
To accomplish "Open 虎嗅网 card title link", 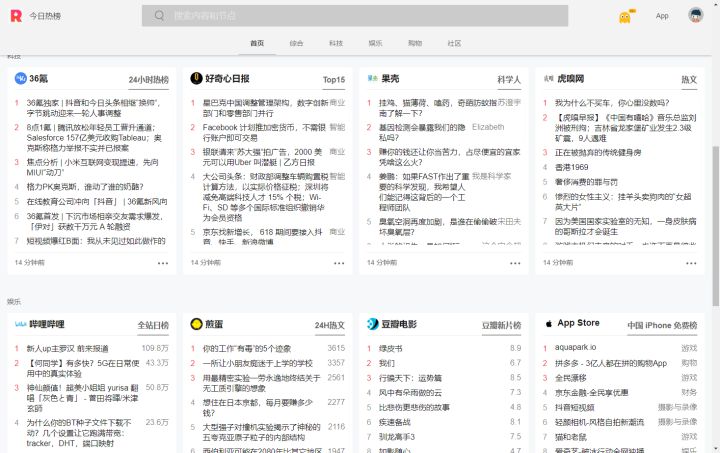I will coord(571,78).
